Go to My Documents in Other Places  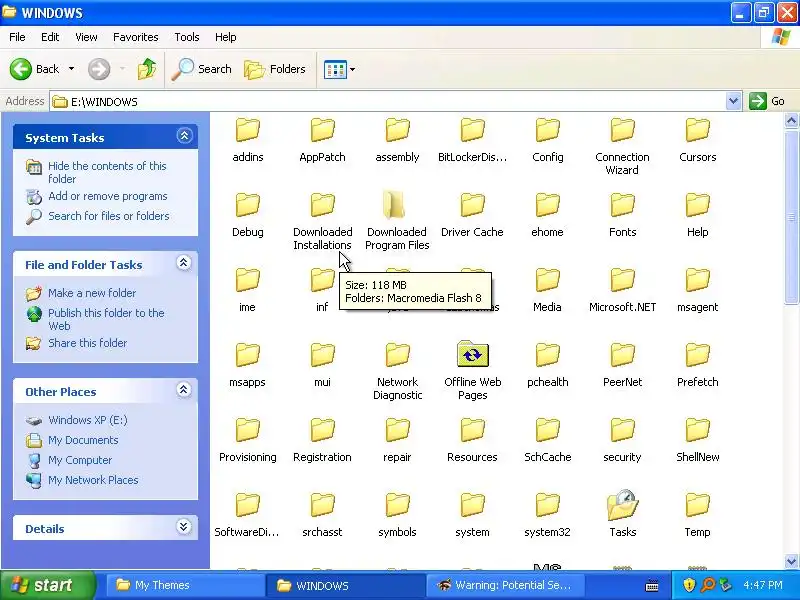pyautogui.click(x=83, y=440)
